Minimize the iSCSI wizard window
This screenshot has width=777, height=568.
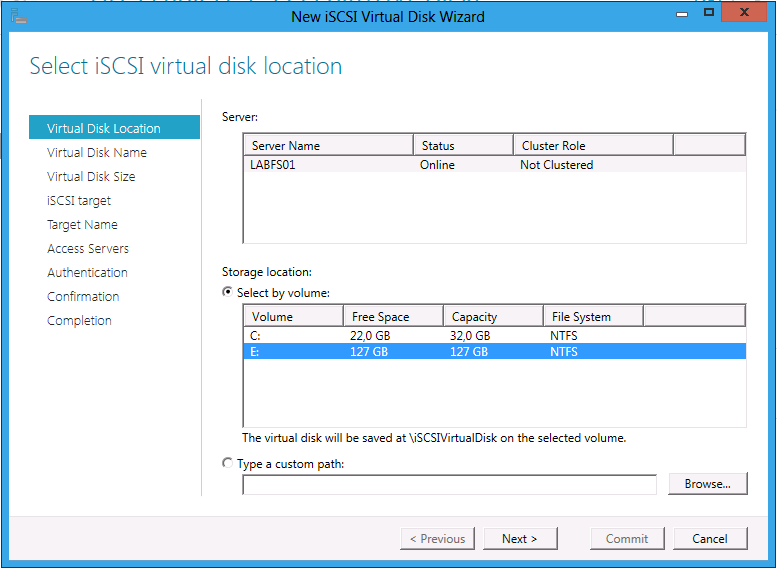coord(682,14)
